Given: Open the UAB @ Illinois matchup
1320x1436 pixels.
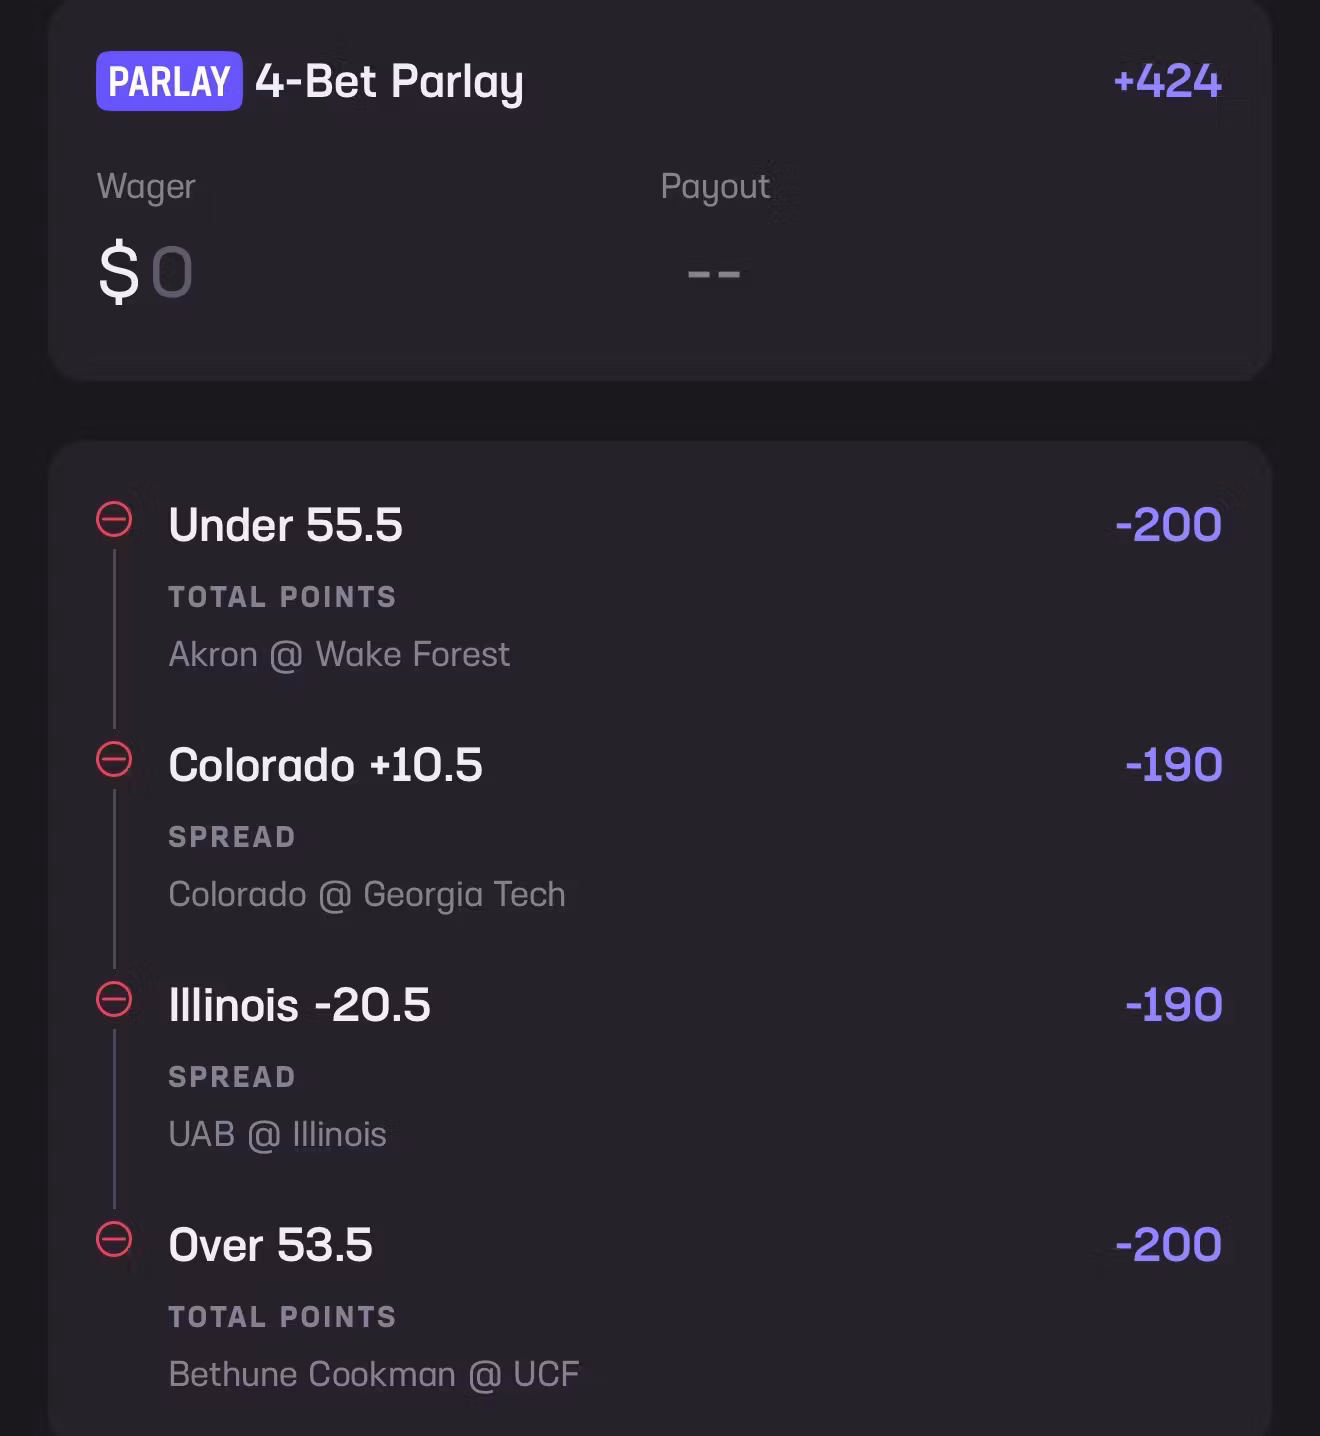Looking at the screenshot, I should (x=277, y=1135).
